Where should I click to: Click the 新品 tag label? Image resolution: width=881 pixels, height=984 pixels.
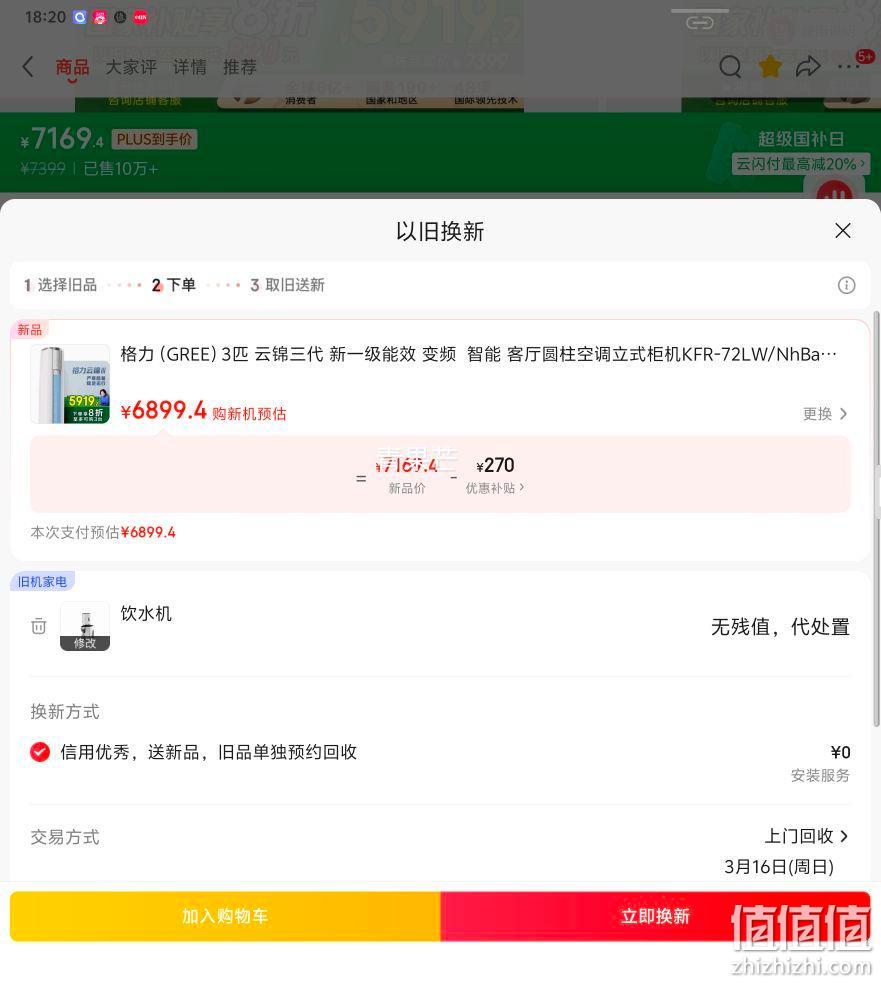coord(29,330)
